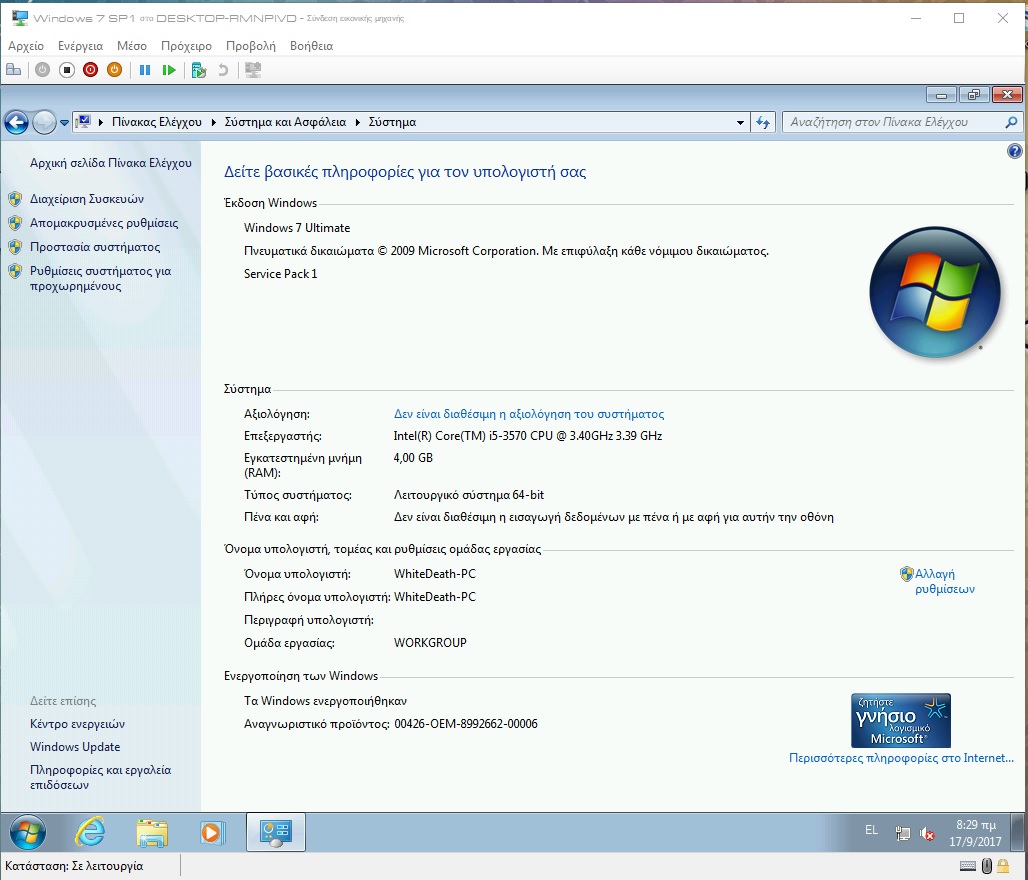
Task: Open Κέντρο ενεργειών
Action: (x=77, y=724)
